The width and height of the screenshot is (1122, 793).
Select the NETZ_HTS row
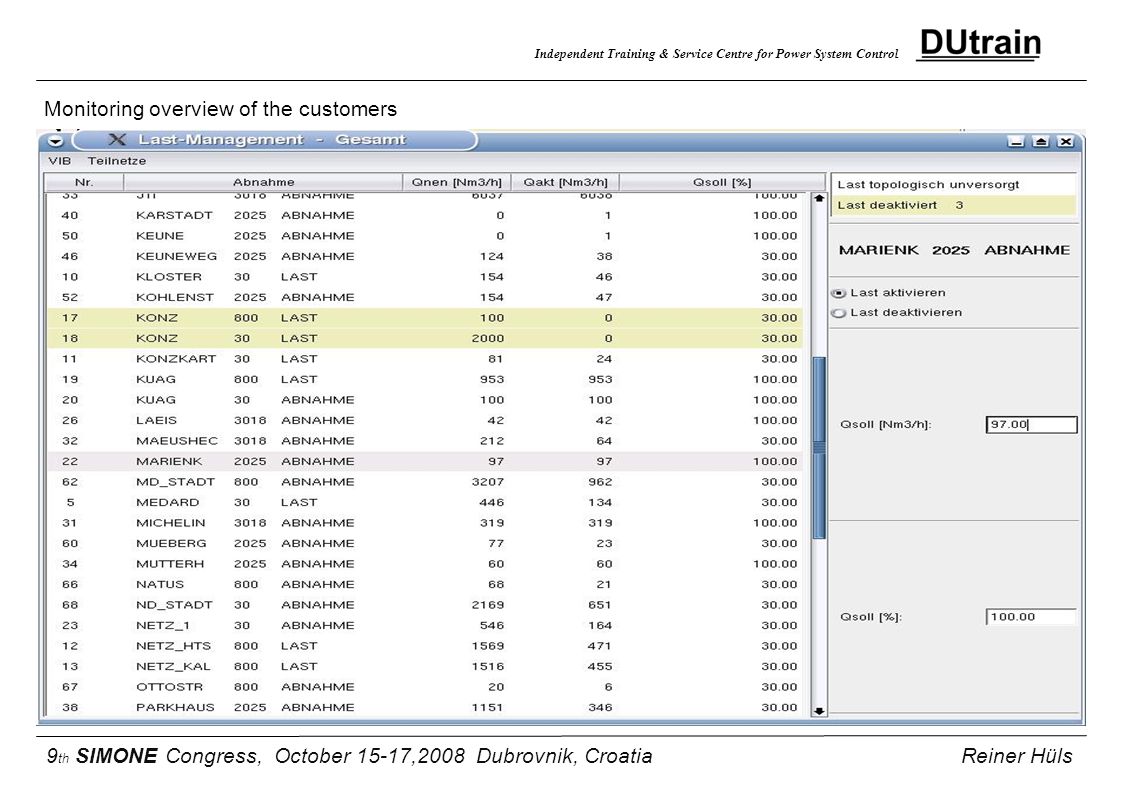pos(425,646)
